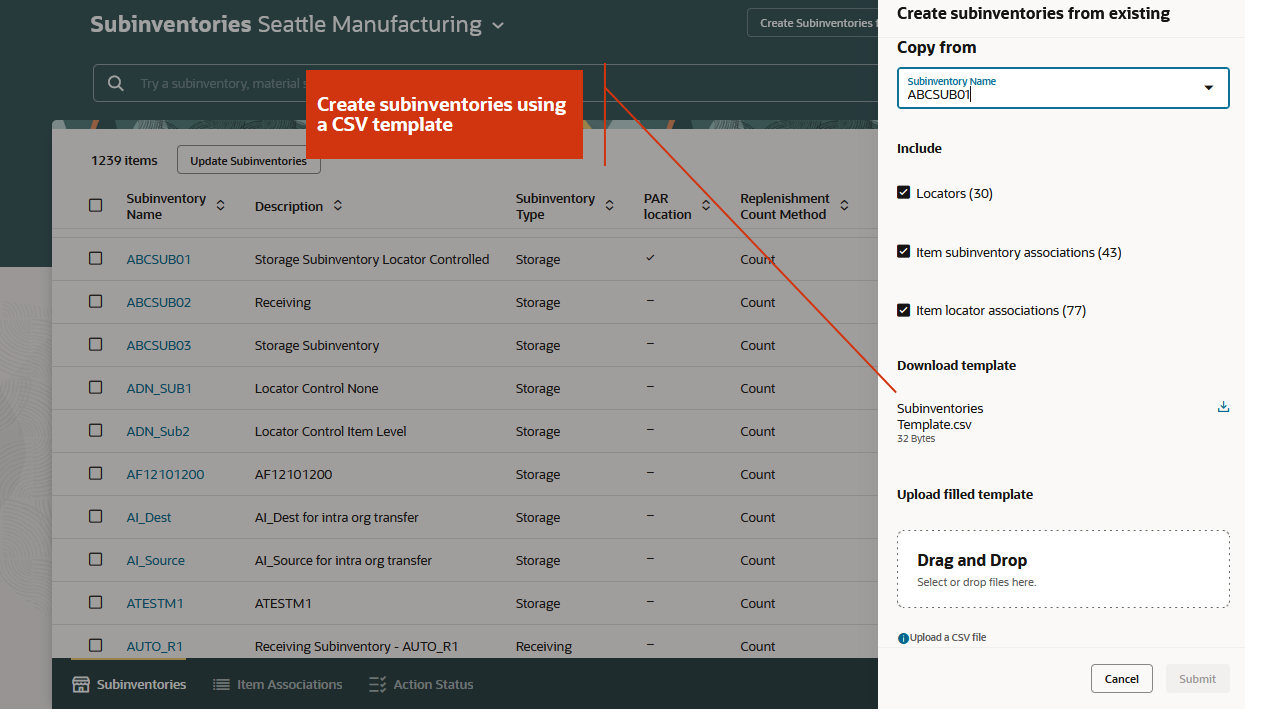Open the ABCSUB03 subinventory link

[158, 344]
